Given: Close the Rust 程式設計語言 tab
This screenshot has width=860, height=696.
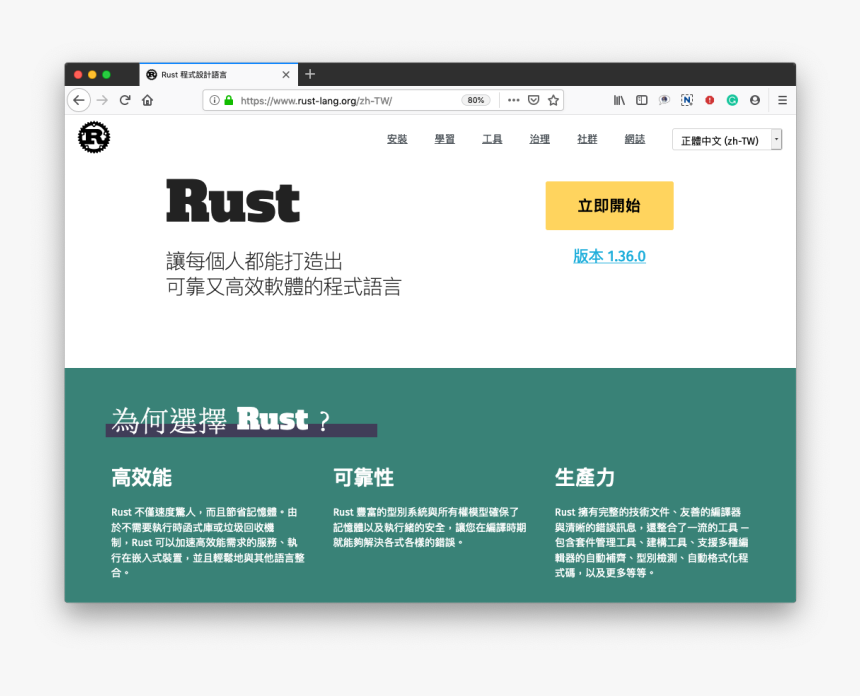Looking at the screenshot, I should tap(286, 75).
